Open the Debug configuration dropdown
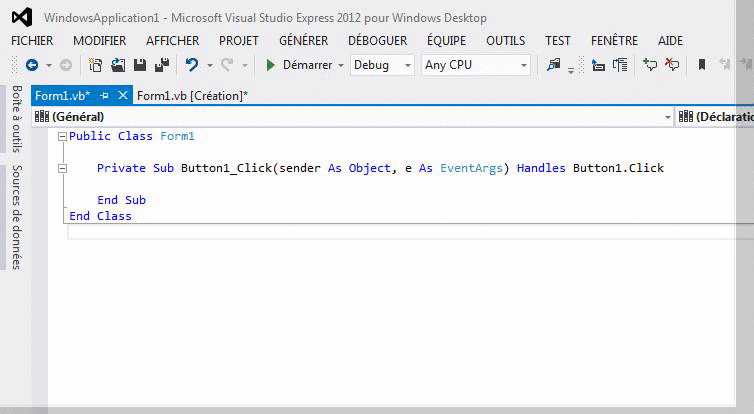This screenshot has height=414, width=754. click(382, 65)
